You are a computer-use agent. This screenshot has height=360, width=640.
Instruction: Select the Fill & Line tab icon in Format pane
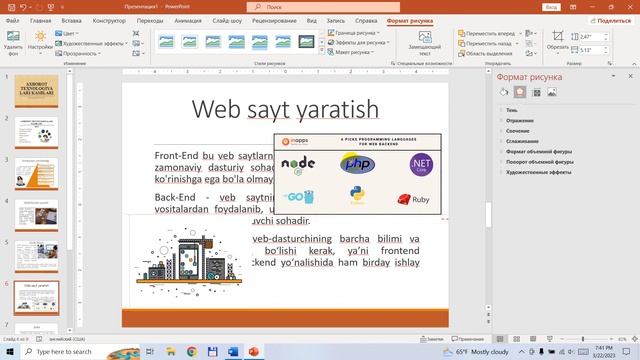pos(504,92)
